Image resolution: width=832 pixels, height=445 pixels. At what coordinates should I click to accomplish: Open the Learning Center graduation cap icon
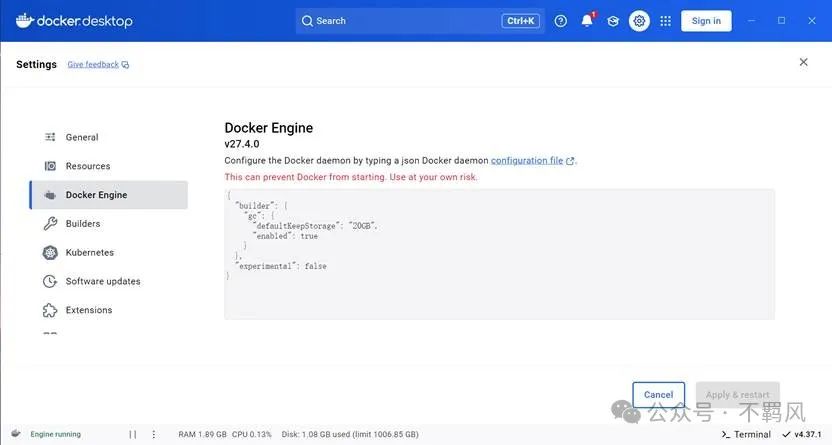click(613, 21)
